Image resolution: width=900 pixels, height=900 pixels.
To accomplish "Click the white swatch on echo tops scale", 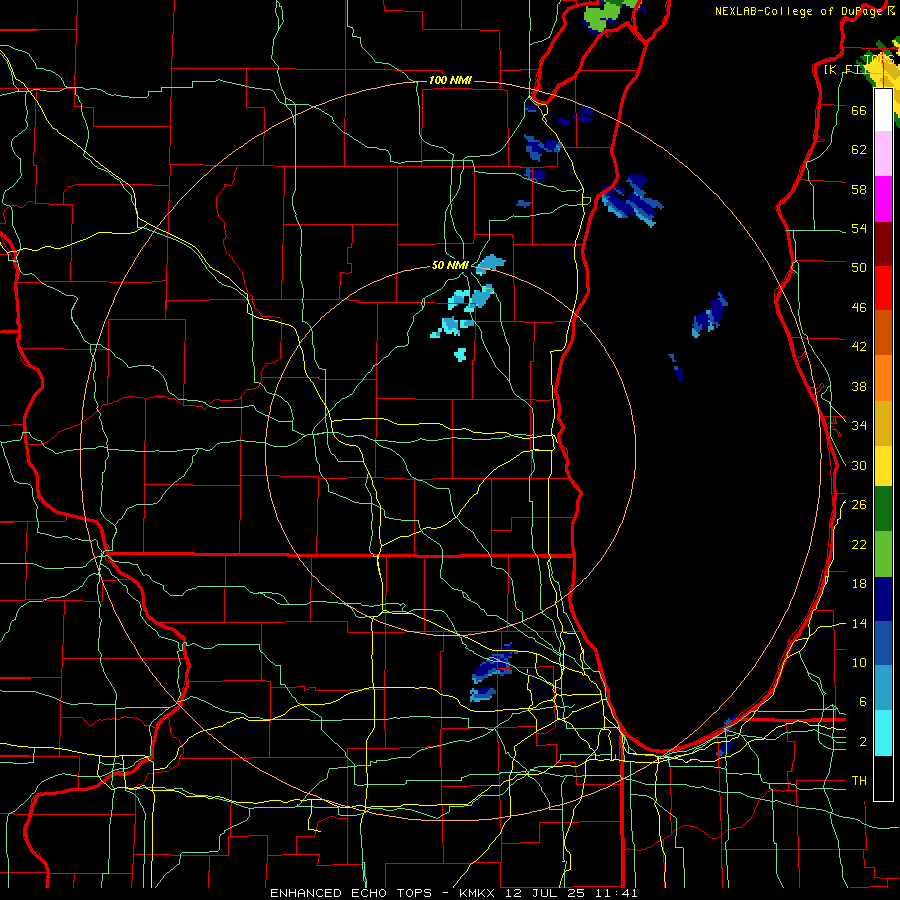I will click(x=883, y=110).
